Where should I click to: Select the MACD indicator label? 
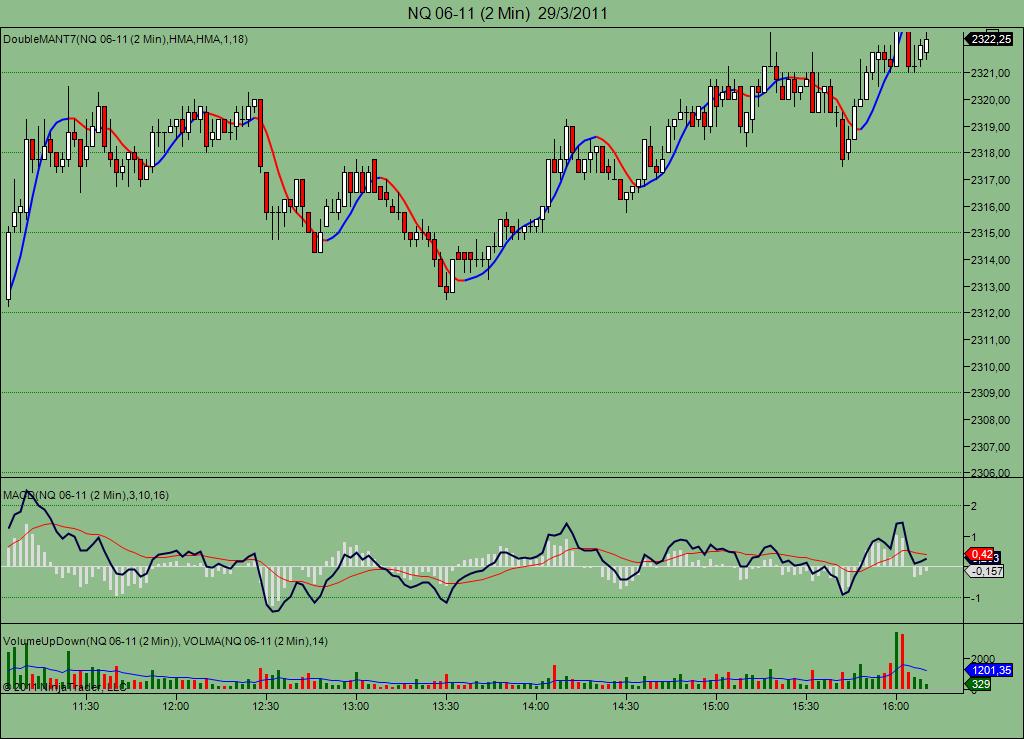(x=86, y=495)
